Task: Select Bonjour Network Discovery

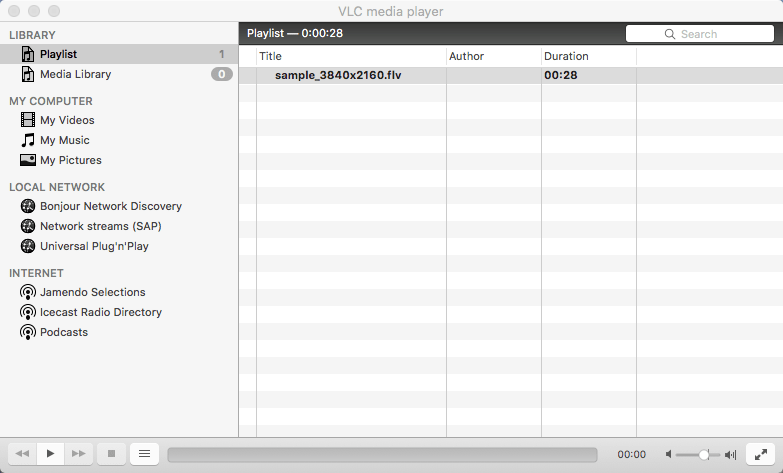Action: tap(111, 206)
